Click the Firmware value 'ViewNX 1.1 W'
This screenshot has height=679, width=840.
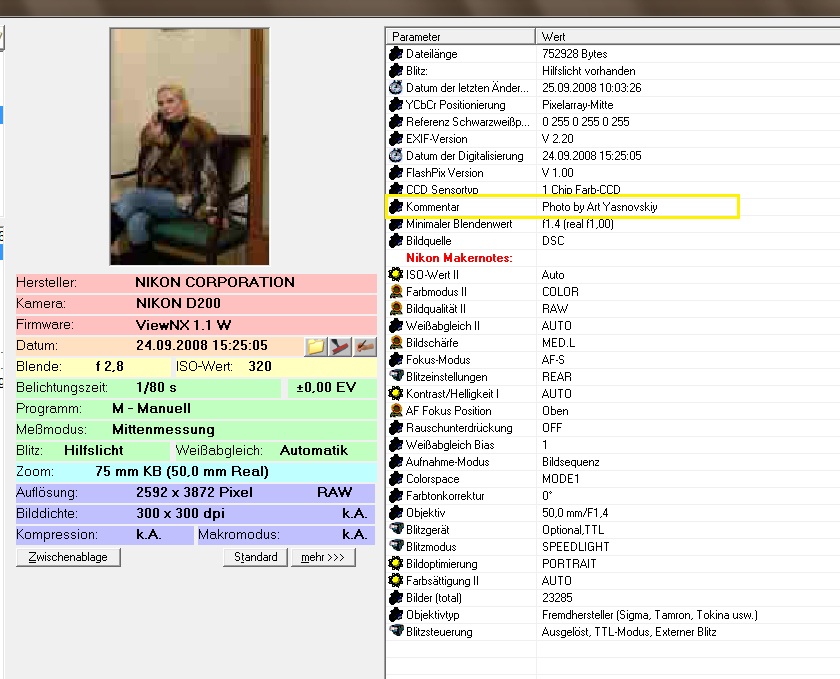coord(184,325)
